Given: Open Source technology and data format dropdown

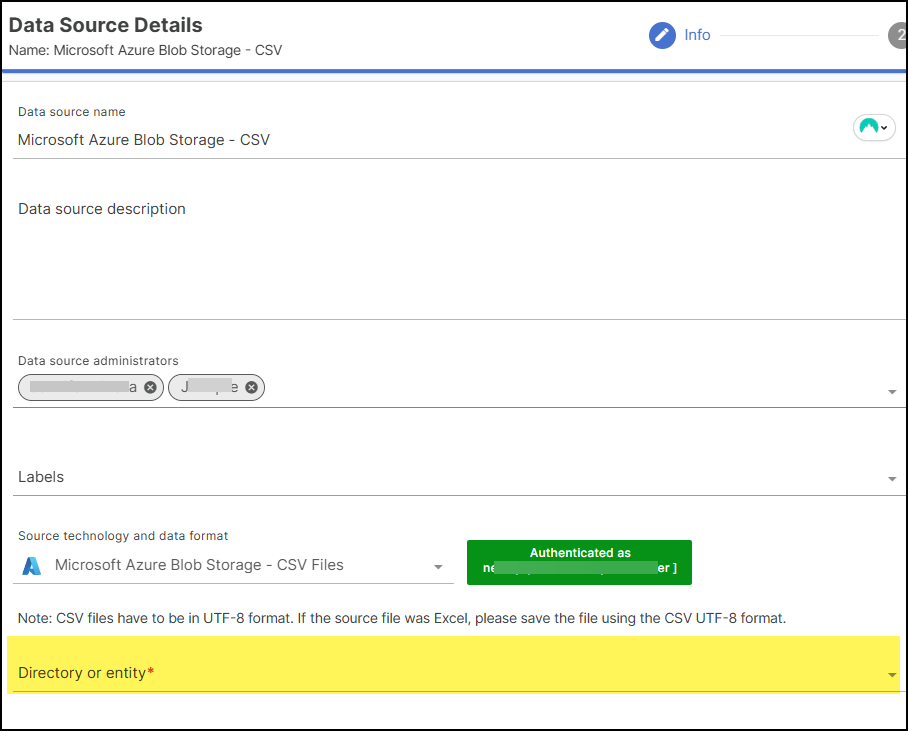Looking at the screenshot, I should click(233, 565).
